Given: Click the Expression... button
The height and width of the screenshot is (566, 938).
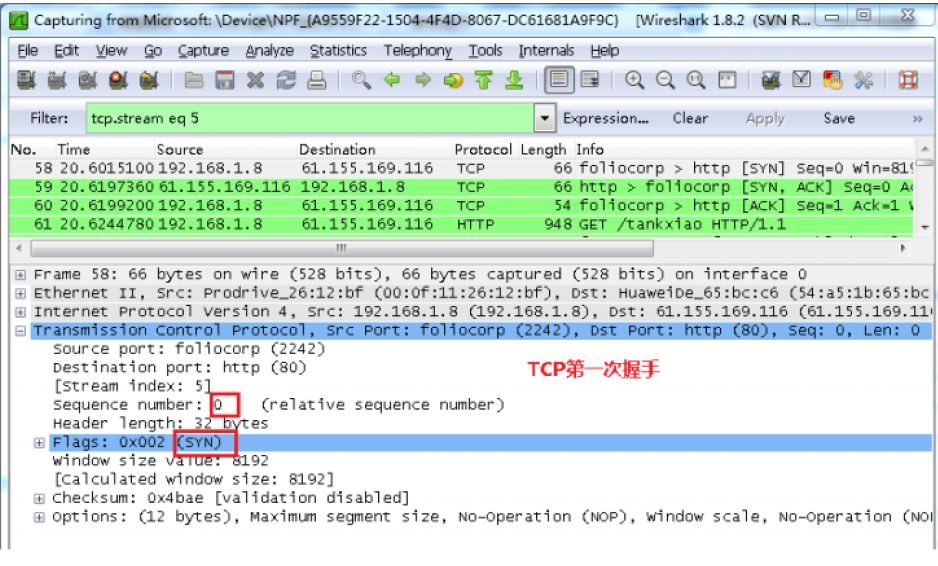Looking at the screenshot, I should (605, 118).
